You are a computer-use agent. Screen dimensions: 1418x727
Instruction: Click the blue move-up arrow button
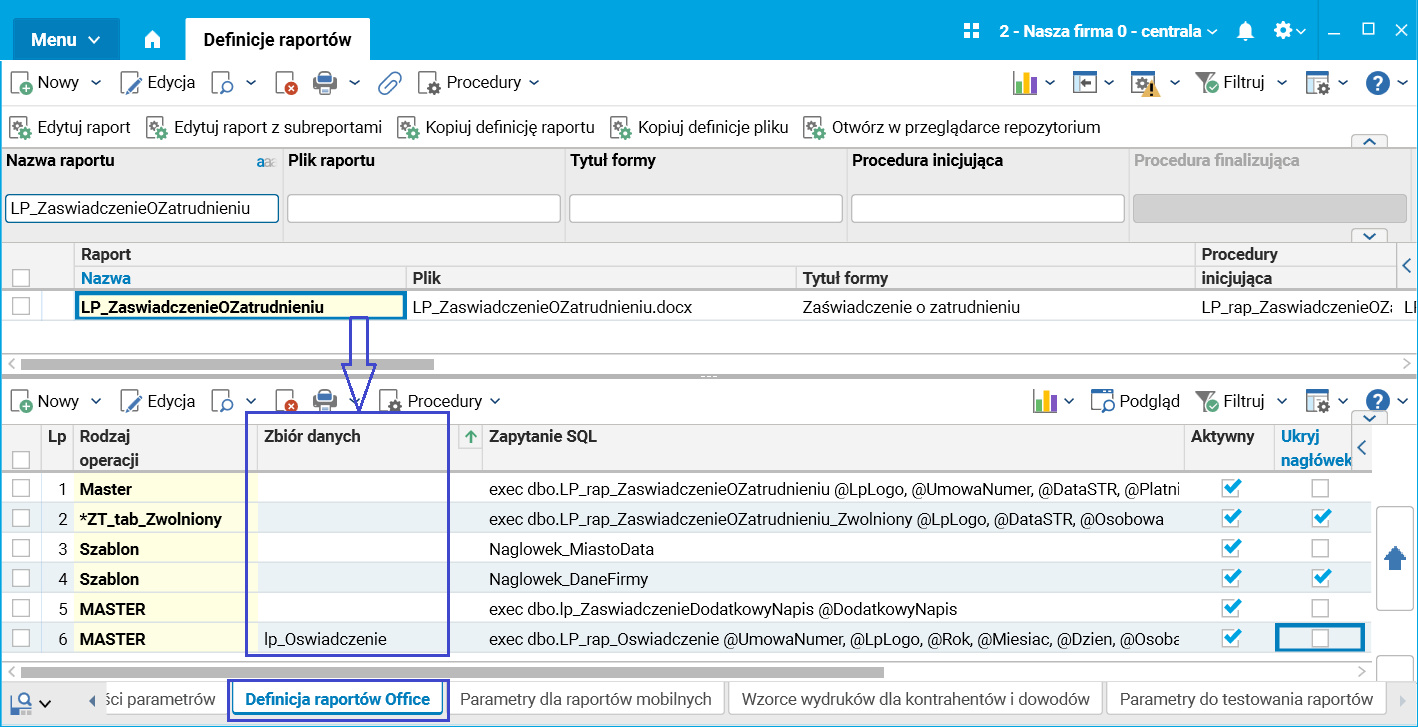[x=1395, y=559]
